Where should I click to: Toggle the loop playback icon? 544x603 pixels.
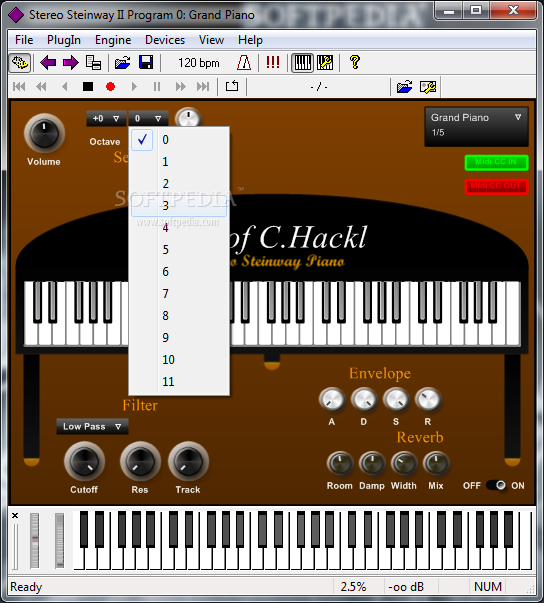(x=232, y=86)
